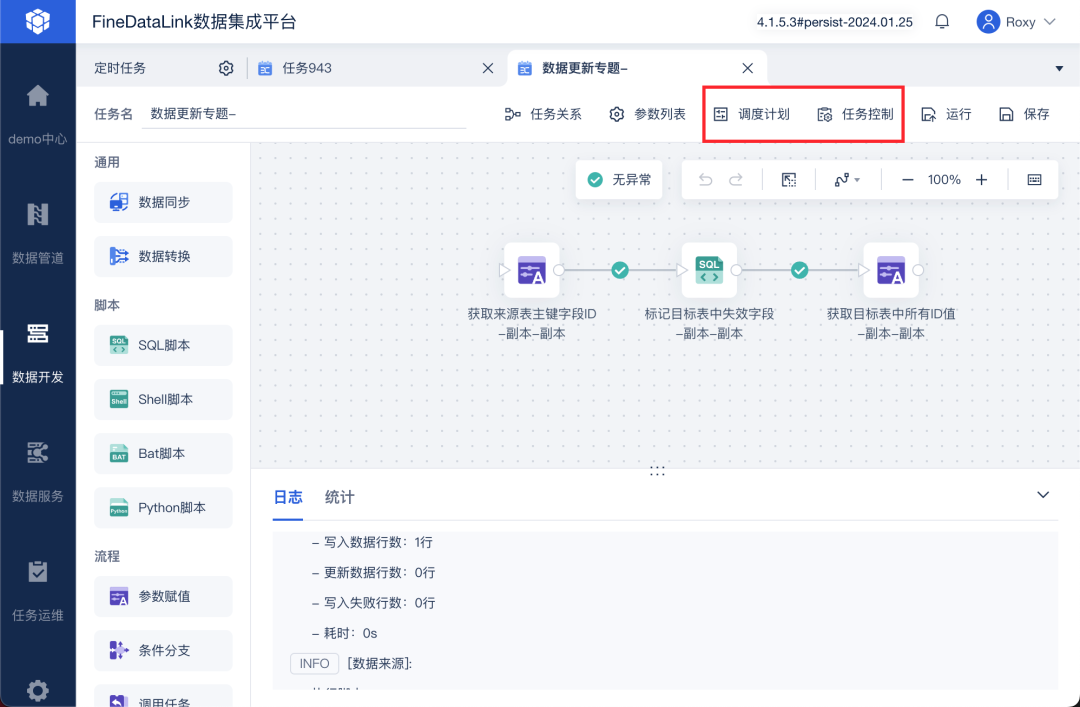The image size is (1080, 707).
Task: Add 条件分支 node from palette
Action: click(163, 650)
